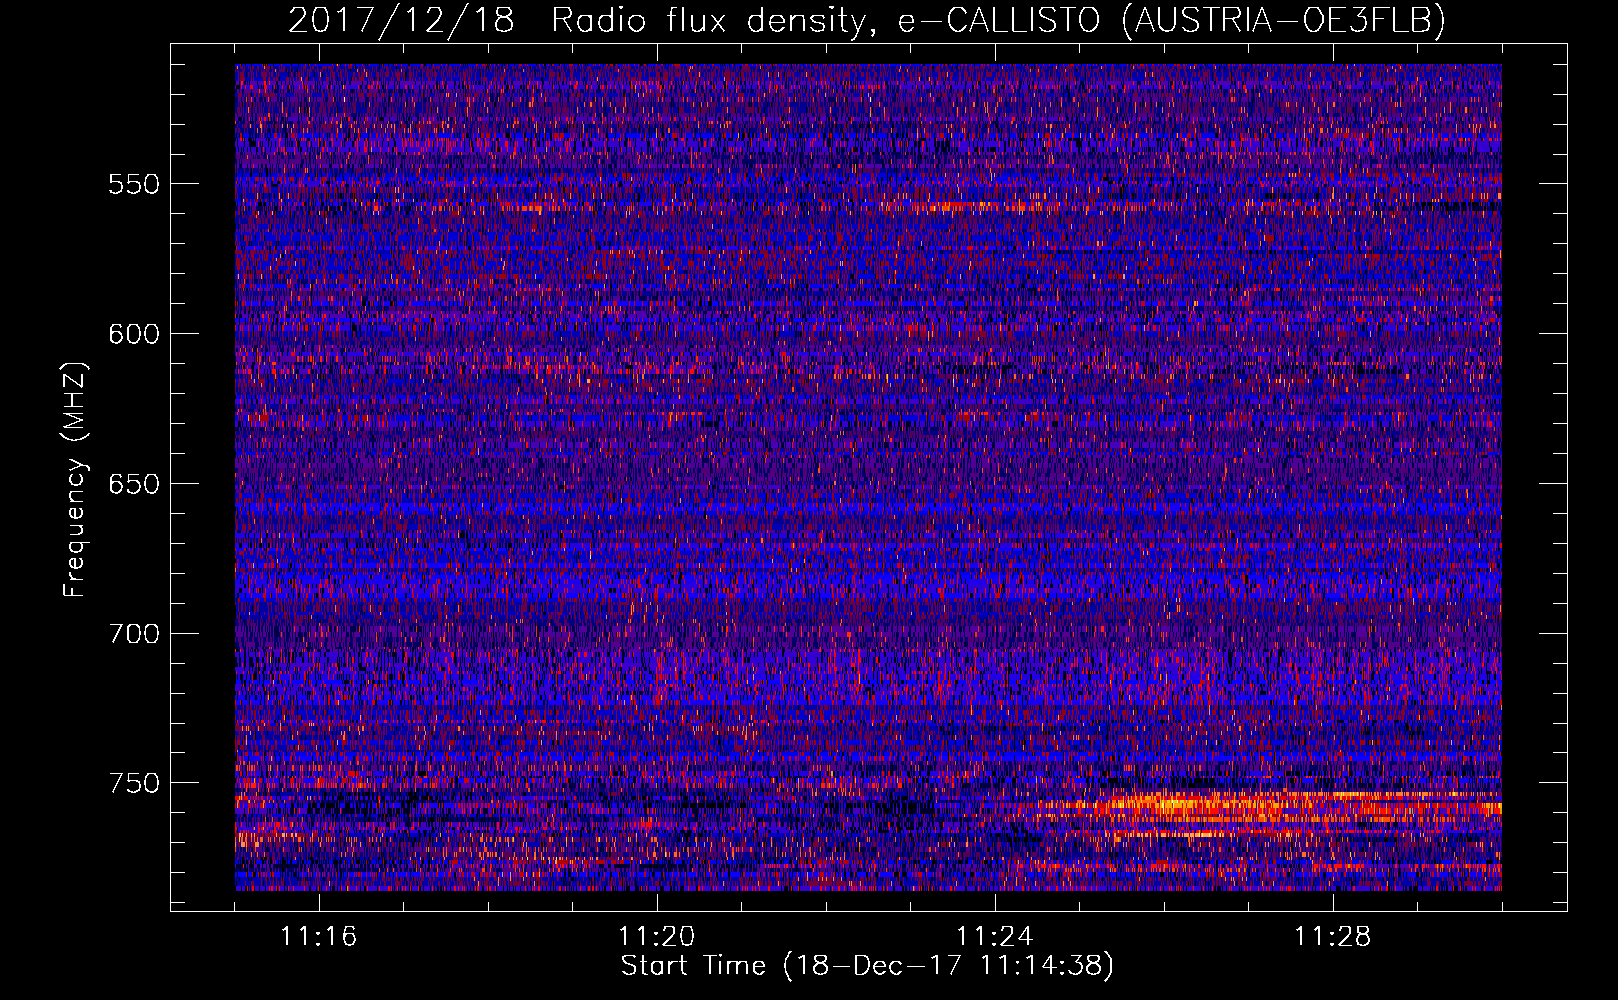This screenshot has width=1618, height=1000.
Task: Select the 'Frequency (MHZ)' axis label
Action: (x=75, y=479)
